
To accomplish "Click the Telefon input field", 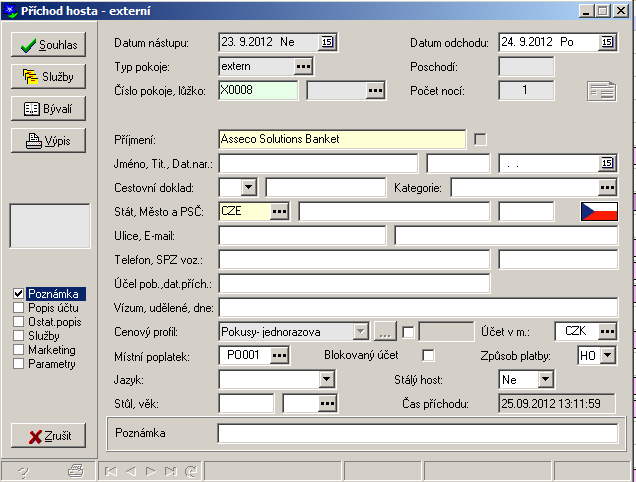I will [x=354, y=260].
